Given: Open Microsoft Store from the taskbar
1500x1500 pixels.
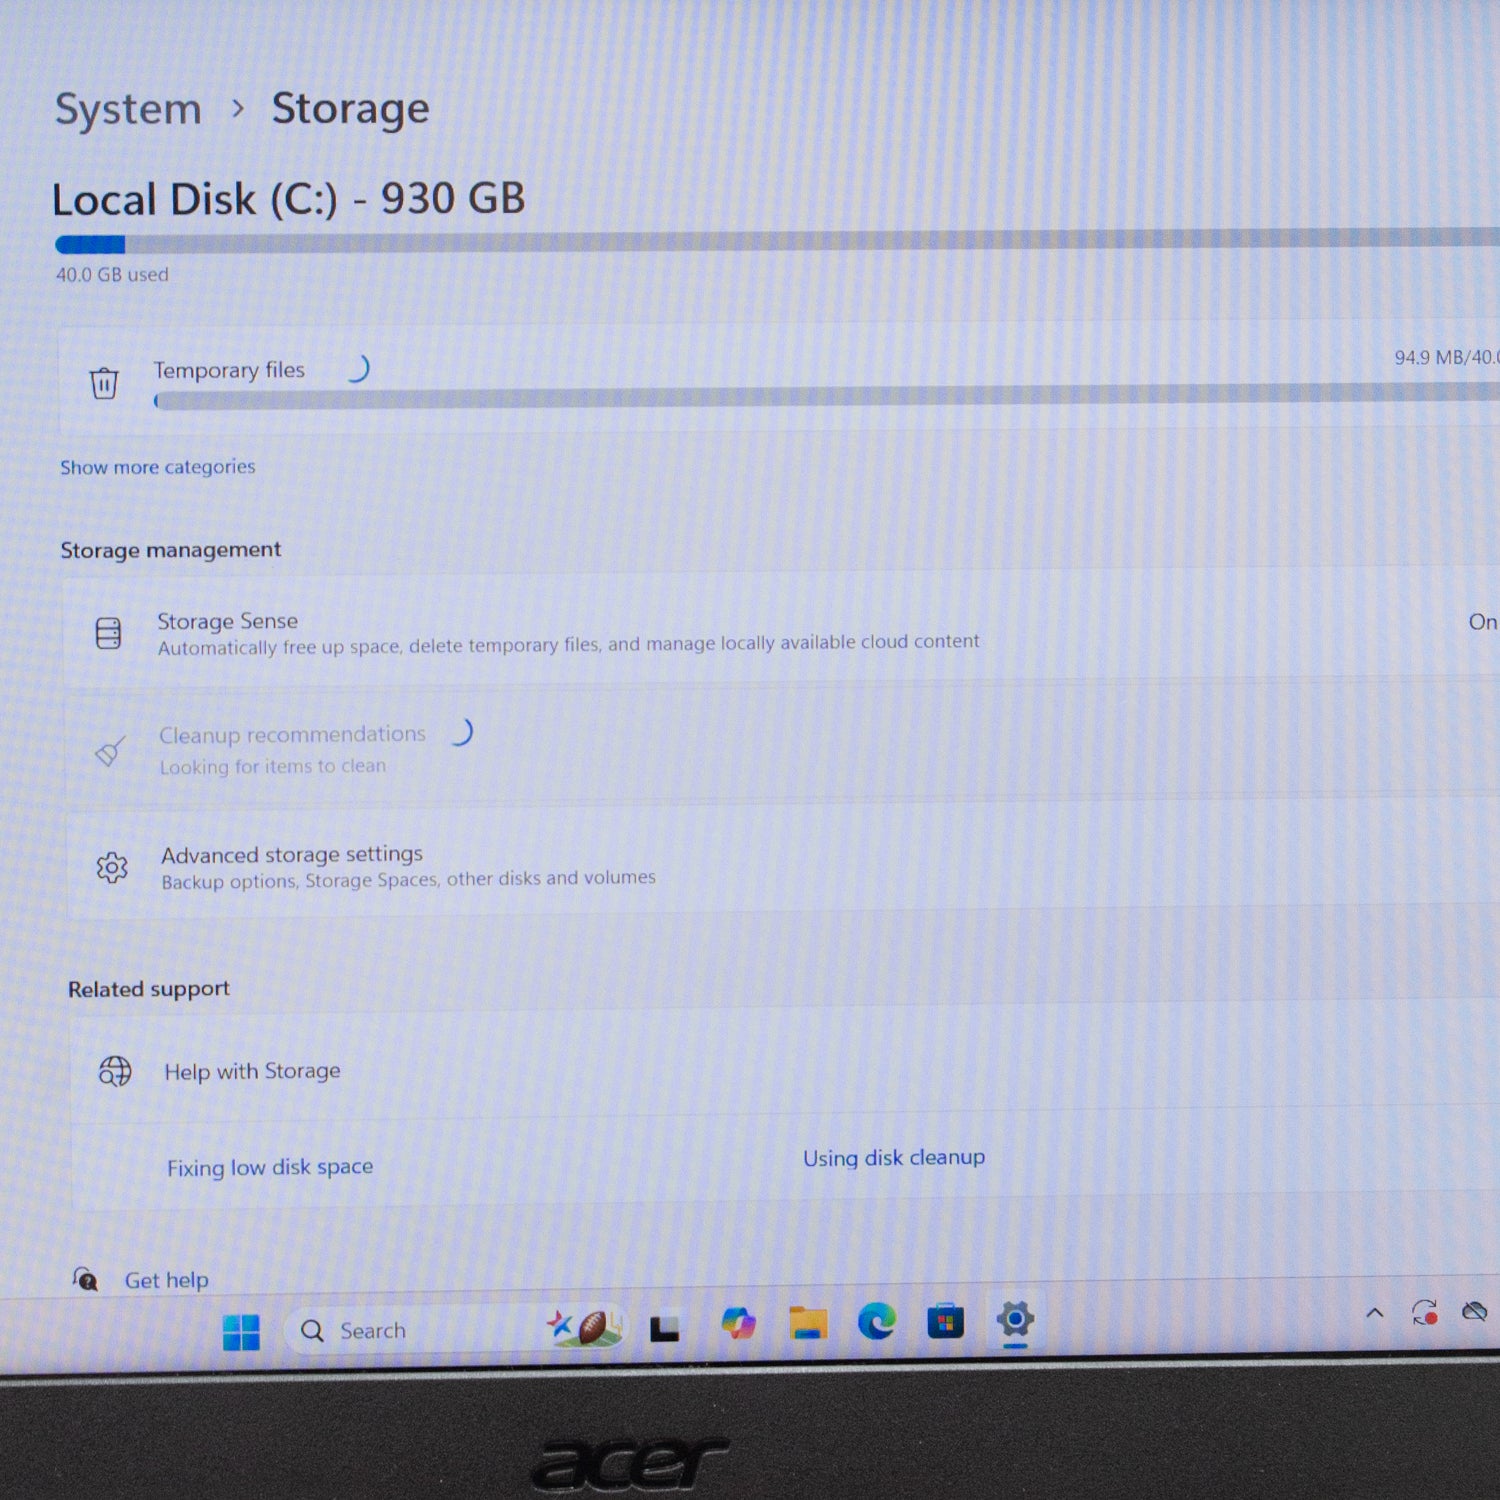Looking at the screenshot, I should click(x=945, y=1322).
